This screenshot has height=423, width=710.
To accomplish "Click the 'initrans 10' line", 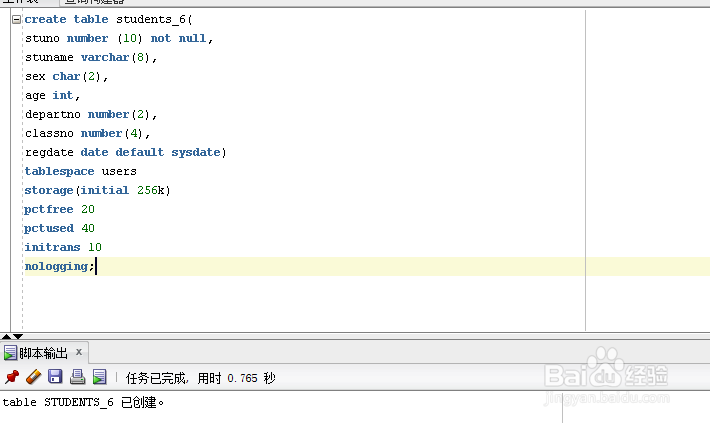I will tap(63, 247).
